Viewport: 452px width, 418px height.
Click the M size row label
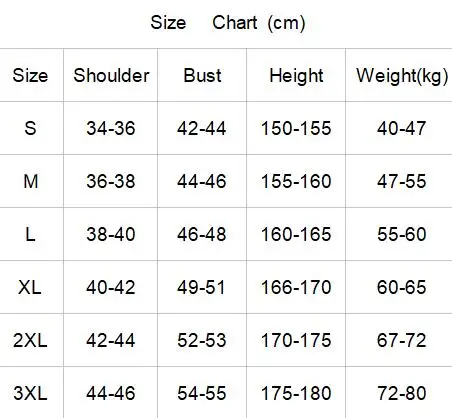tap(30, 181)
